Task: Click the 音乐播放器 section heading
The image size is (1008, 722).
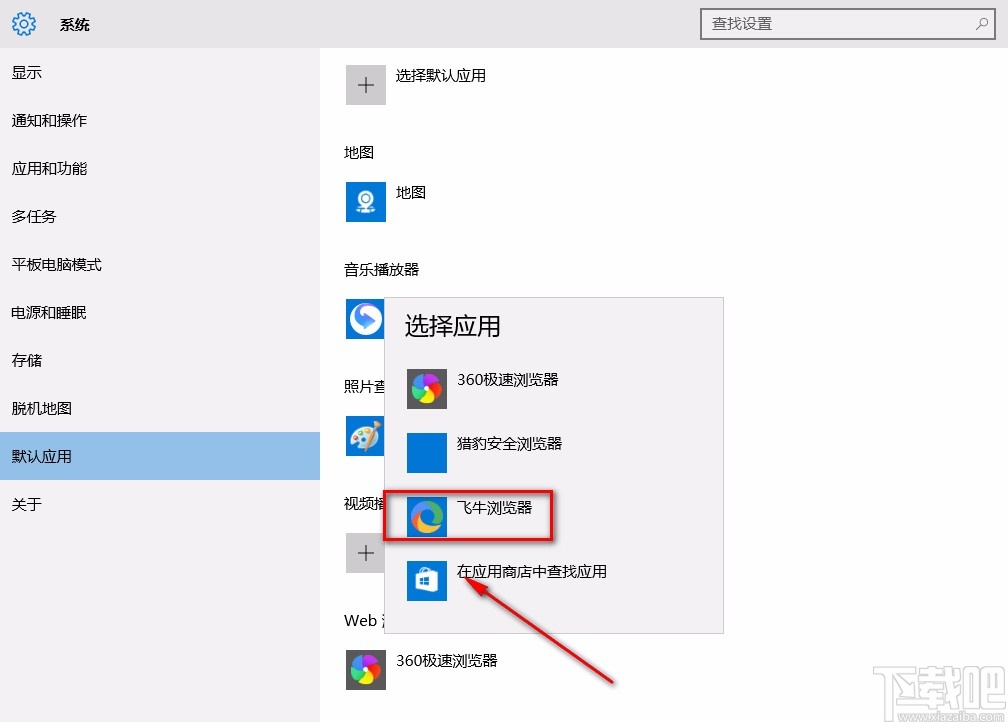Action: pos(381,269)
